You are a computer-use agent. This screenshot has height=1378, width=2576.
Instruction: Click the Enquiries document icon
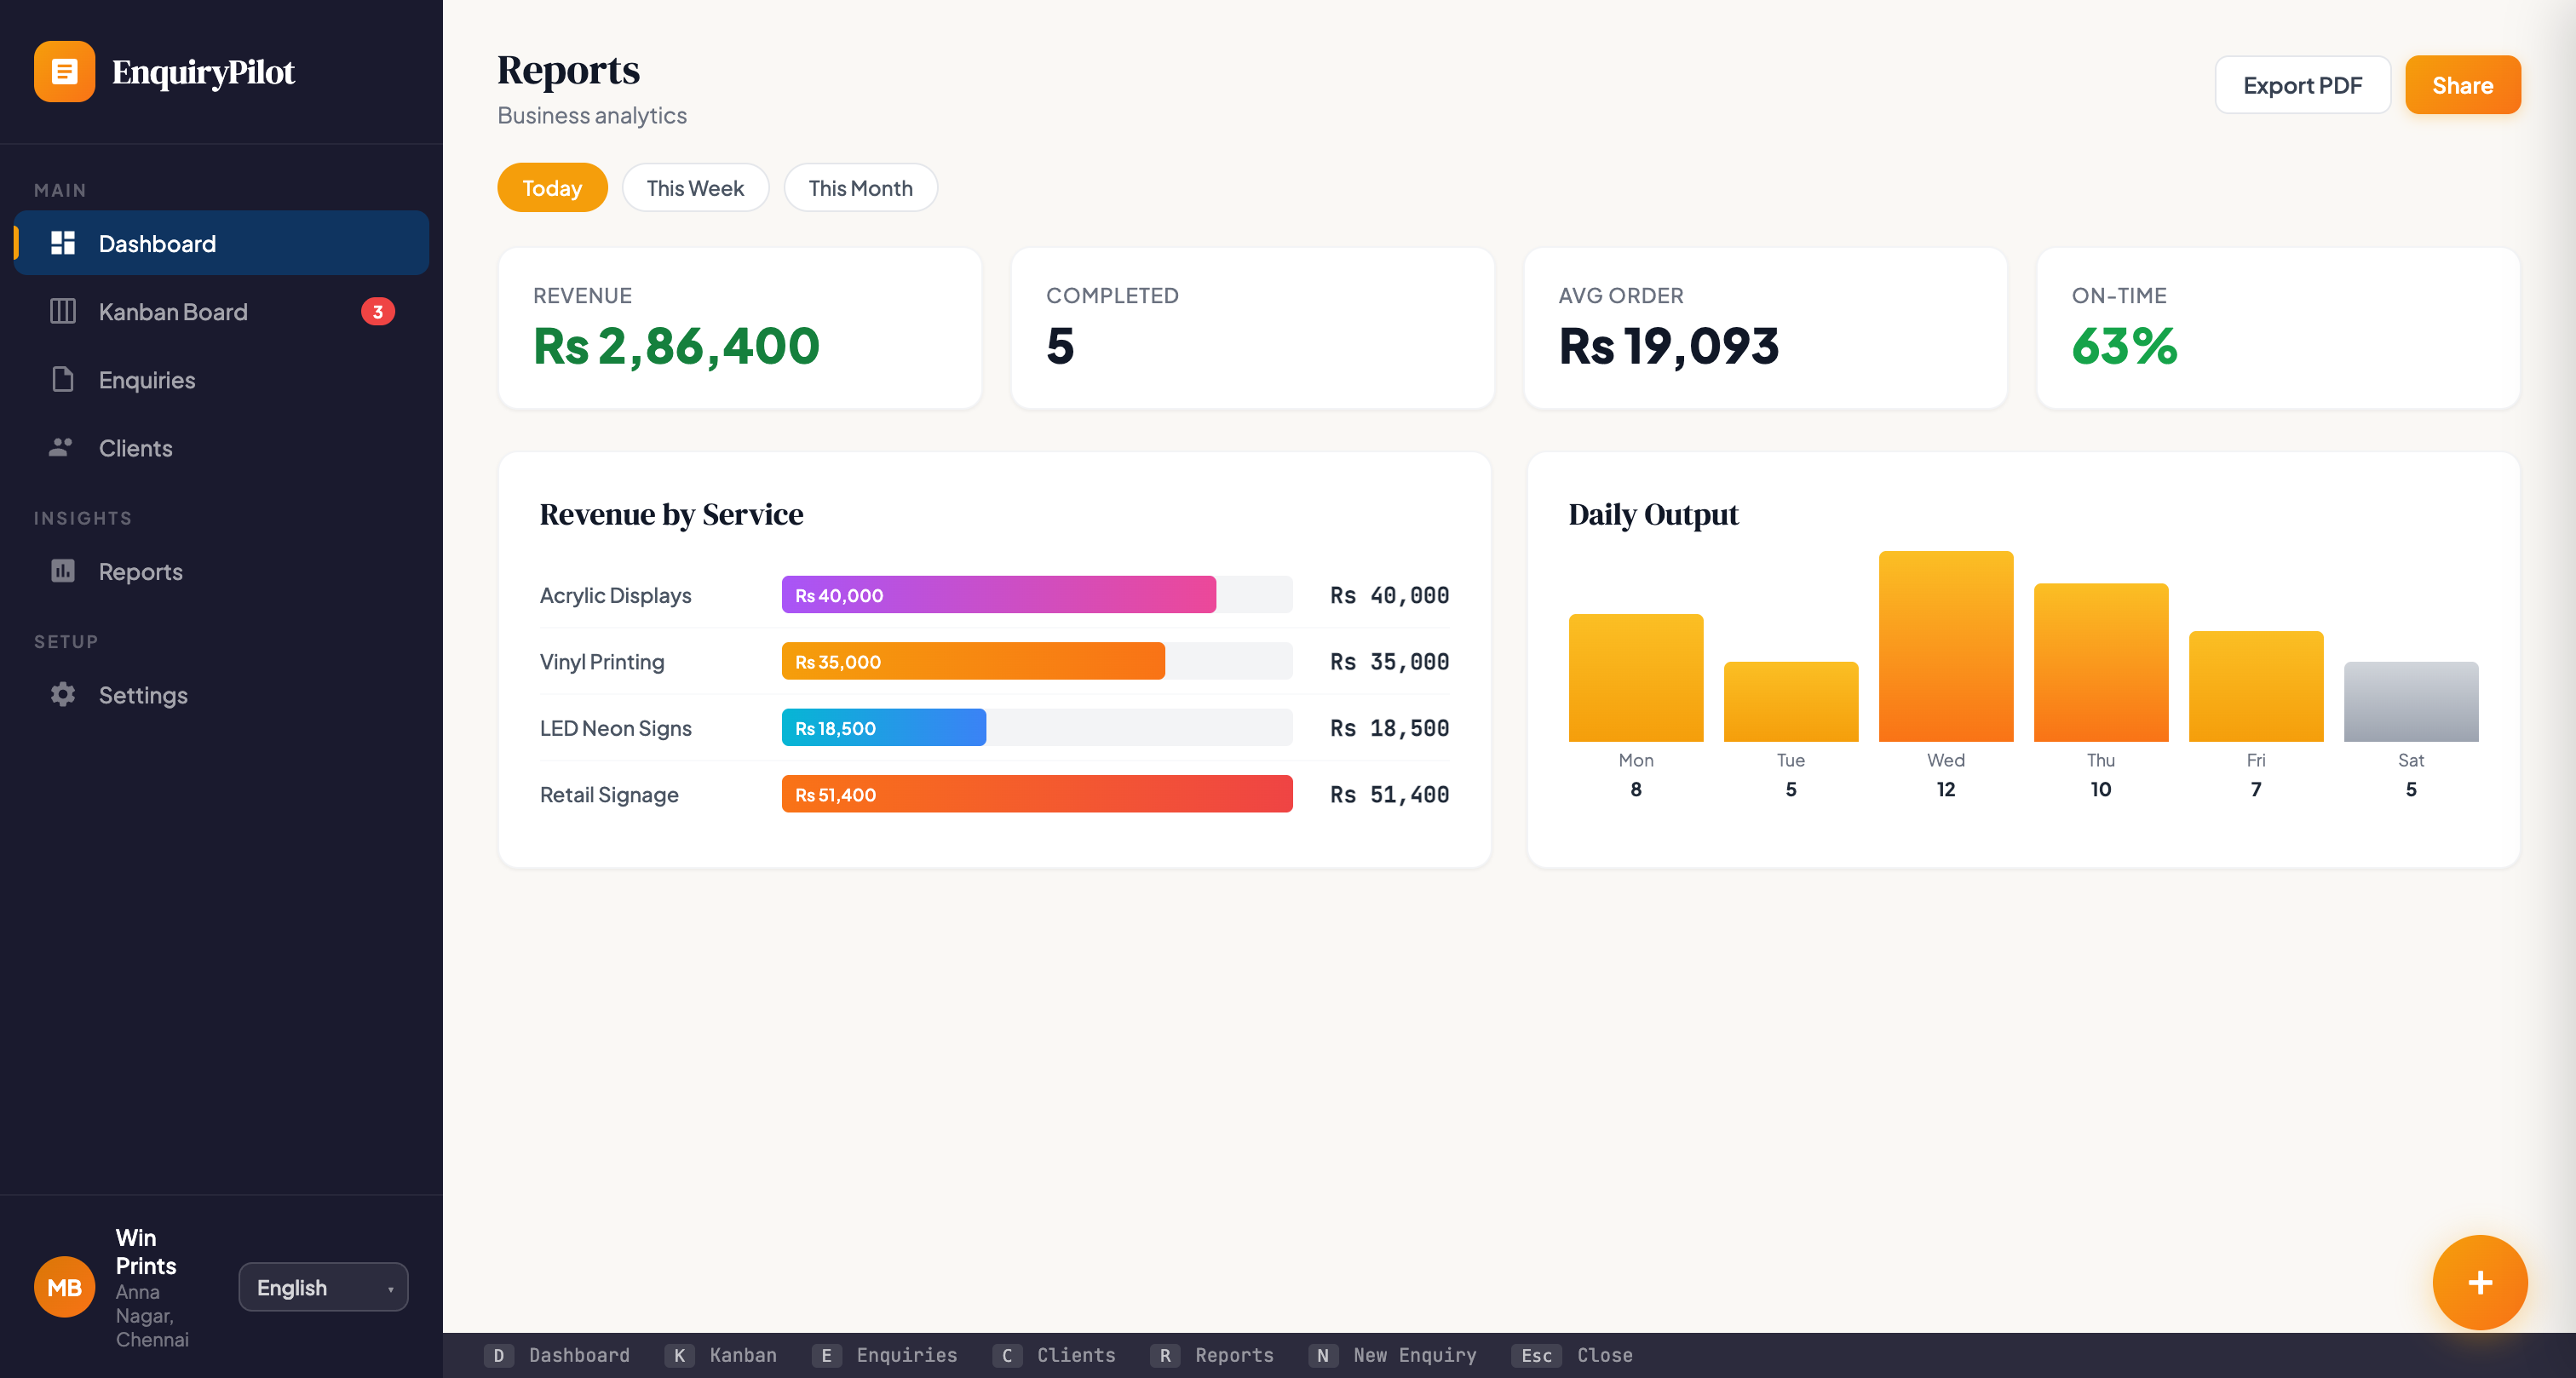coord(63,379)
